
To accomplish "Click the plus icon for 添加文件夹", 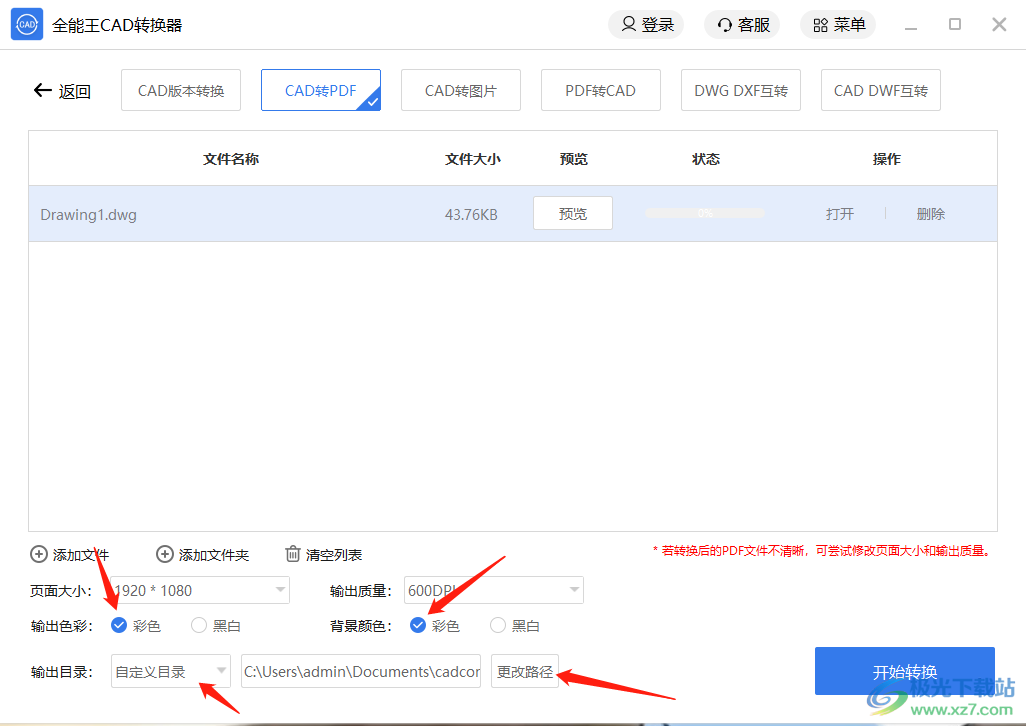I will [x=164, y=554].
